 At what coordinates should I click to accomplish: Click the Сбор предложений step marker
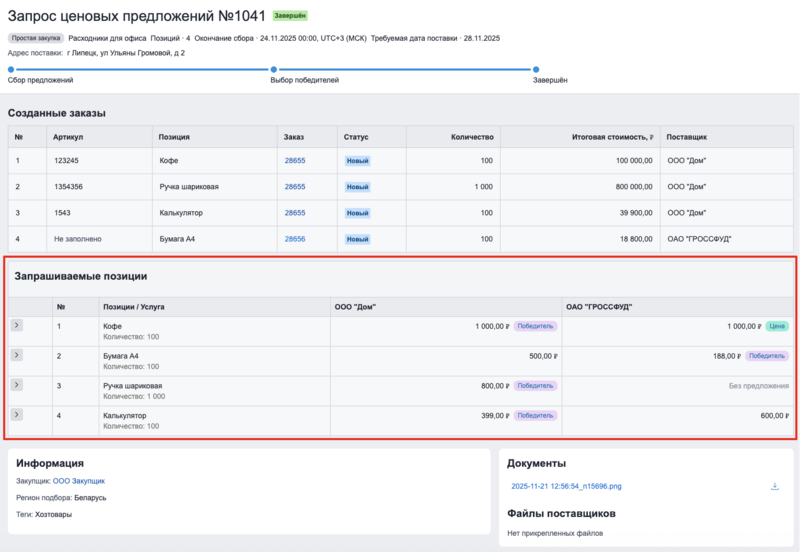coord(10,69)
